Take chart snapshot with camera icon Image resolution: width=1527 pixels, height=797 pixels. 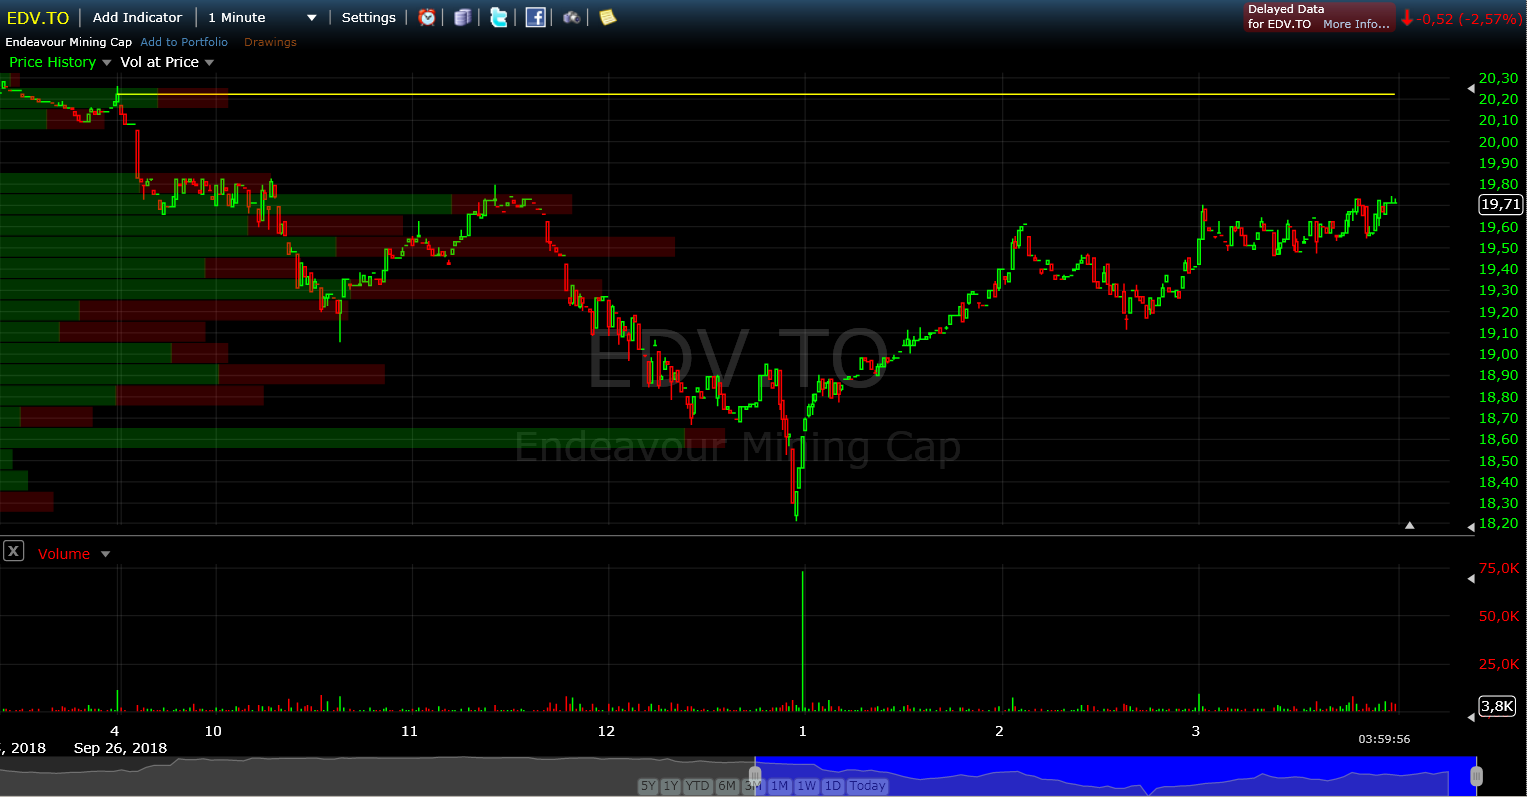[x=572, y=17]
